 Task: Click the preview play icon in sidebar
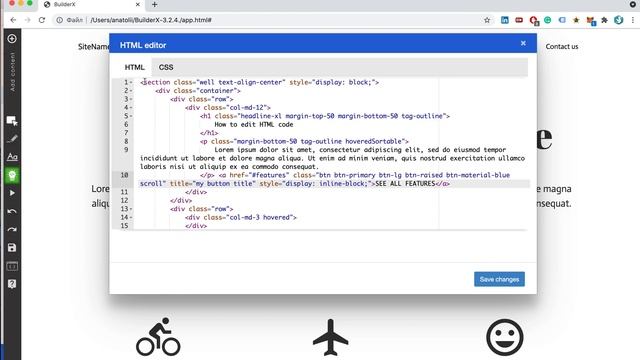click(12, 193)
